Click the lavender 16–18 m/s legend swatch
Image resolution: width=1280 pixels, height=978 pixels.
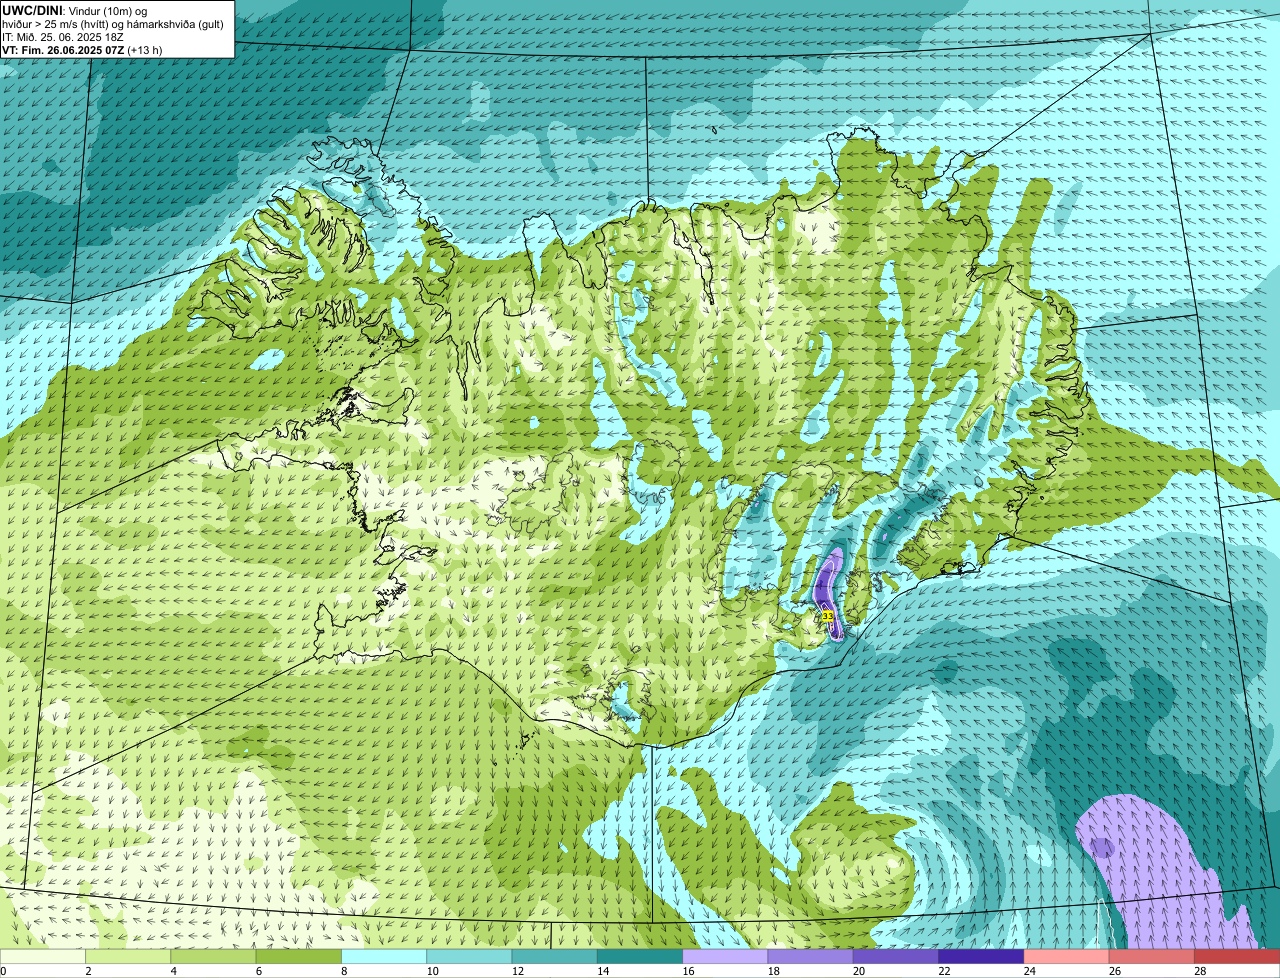(x=725, y=956)
